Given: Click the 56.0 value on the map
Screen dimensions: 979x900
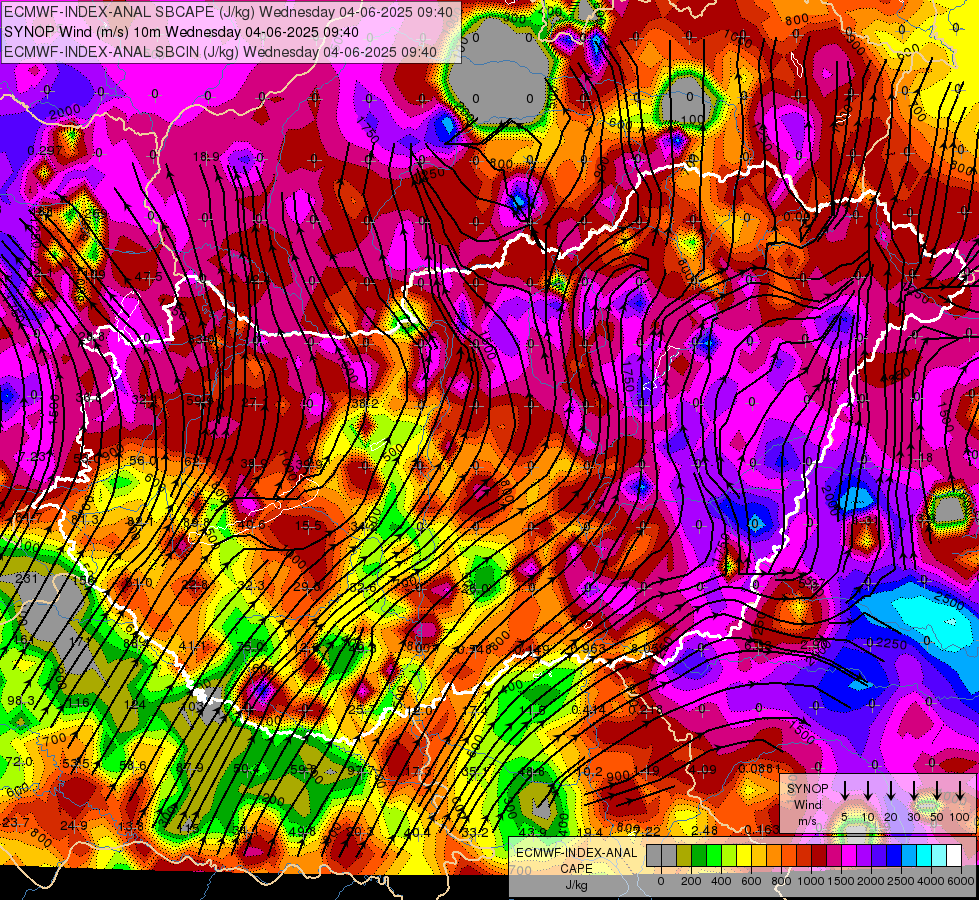Looking at the screenshot, I should click(x=143, y=460).
